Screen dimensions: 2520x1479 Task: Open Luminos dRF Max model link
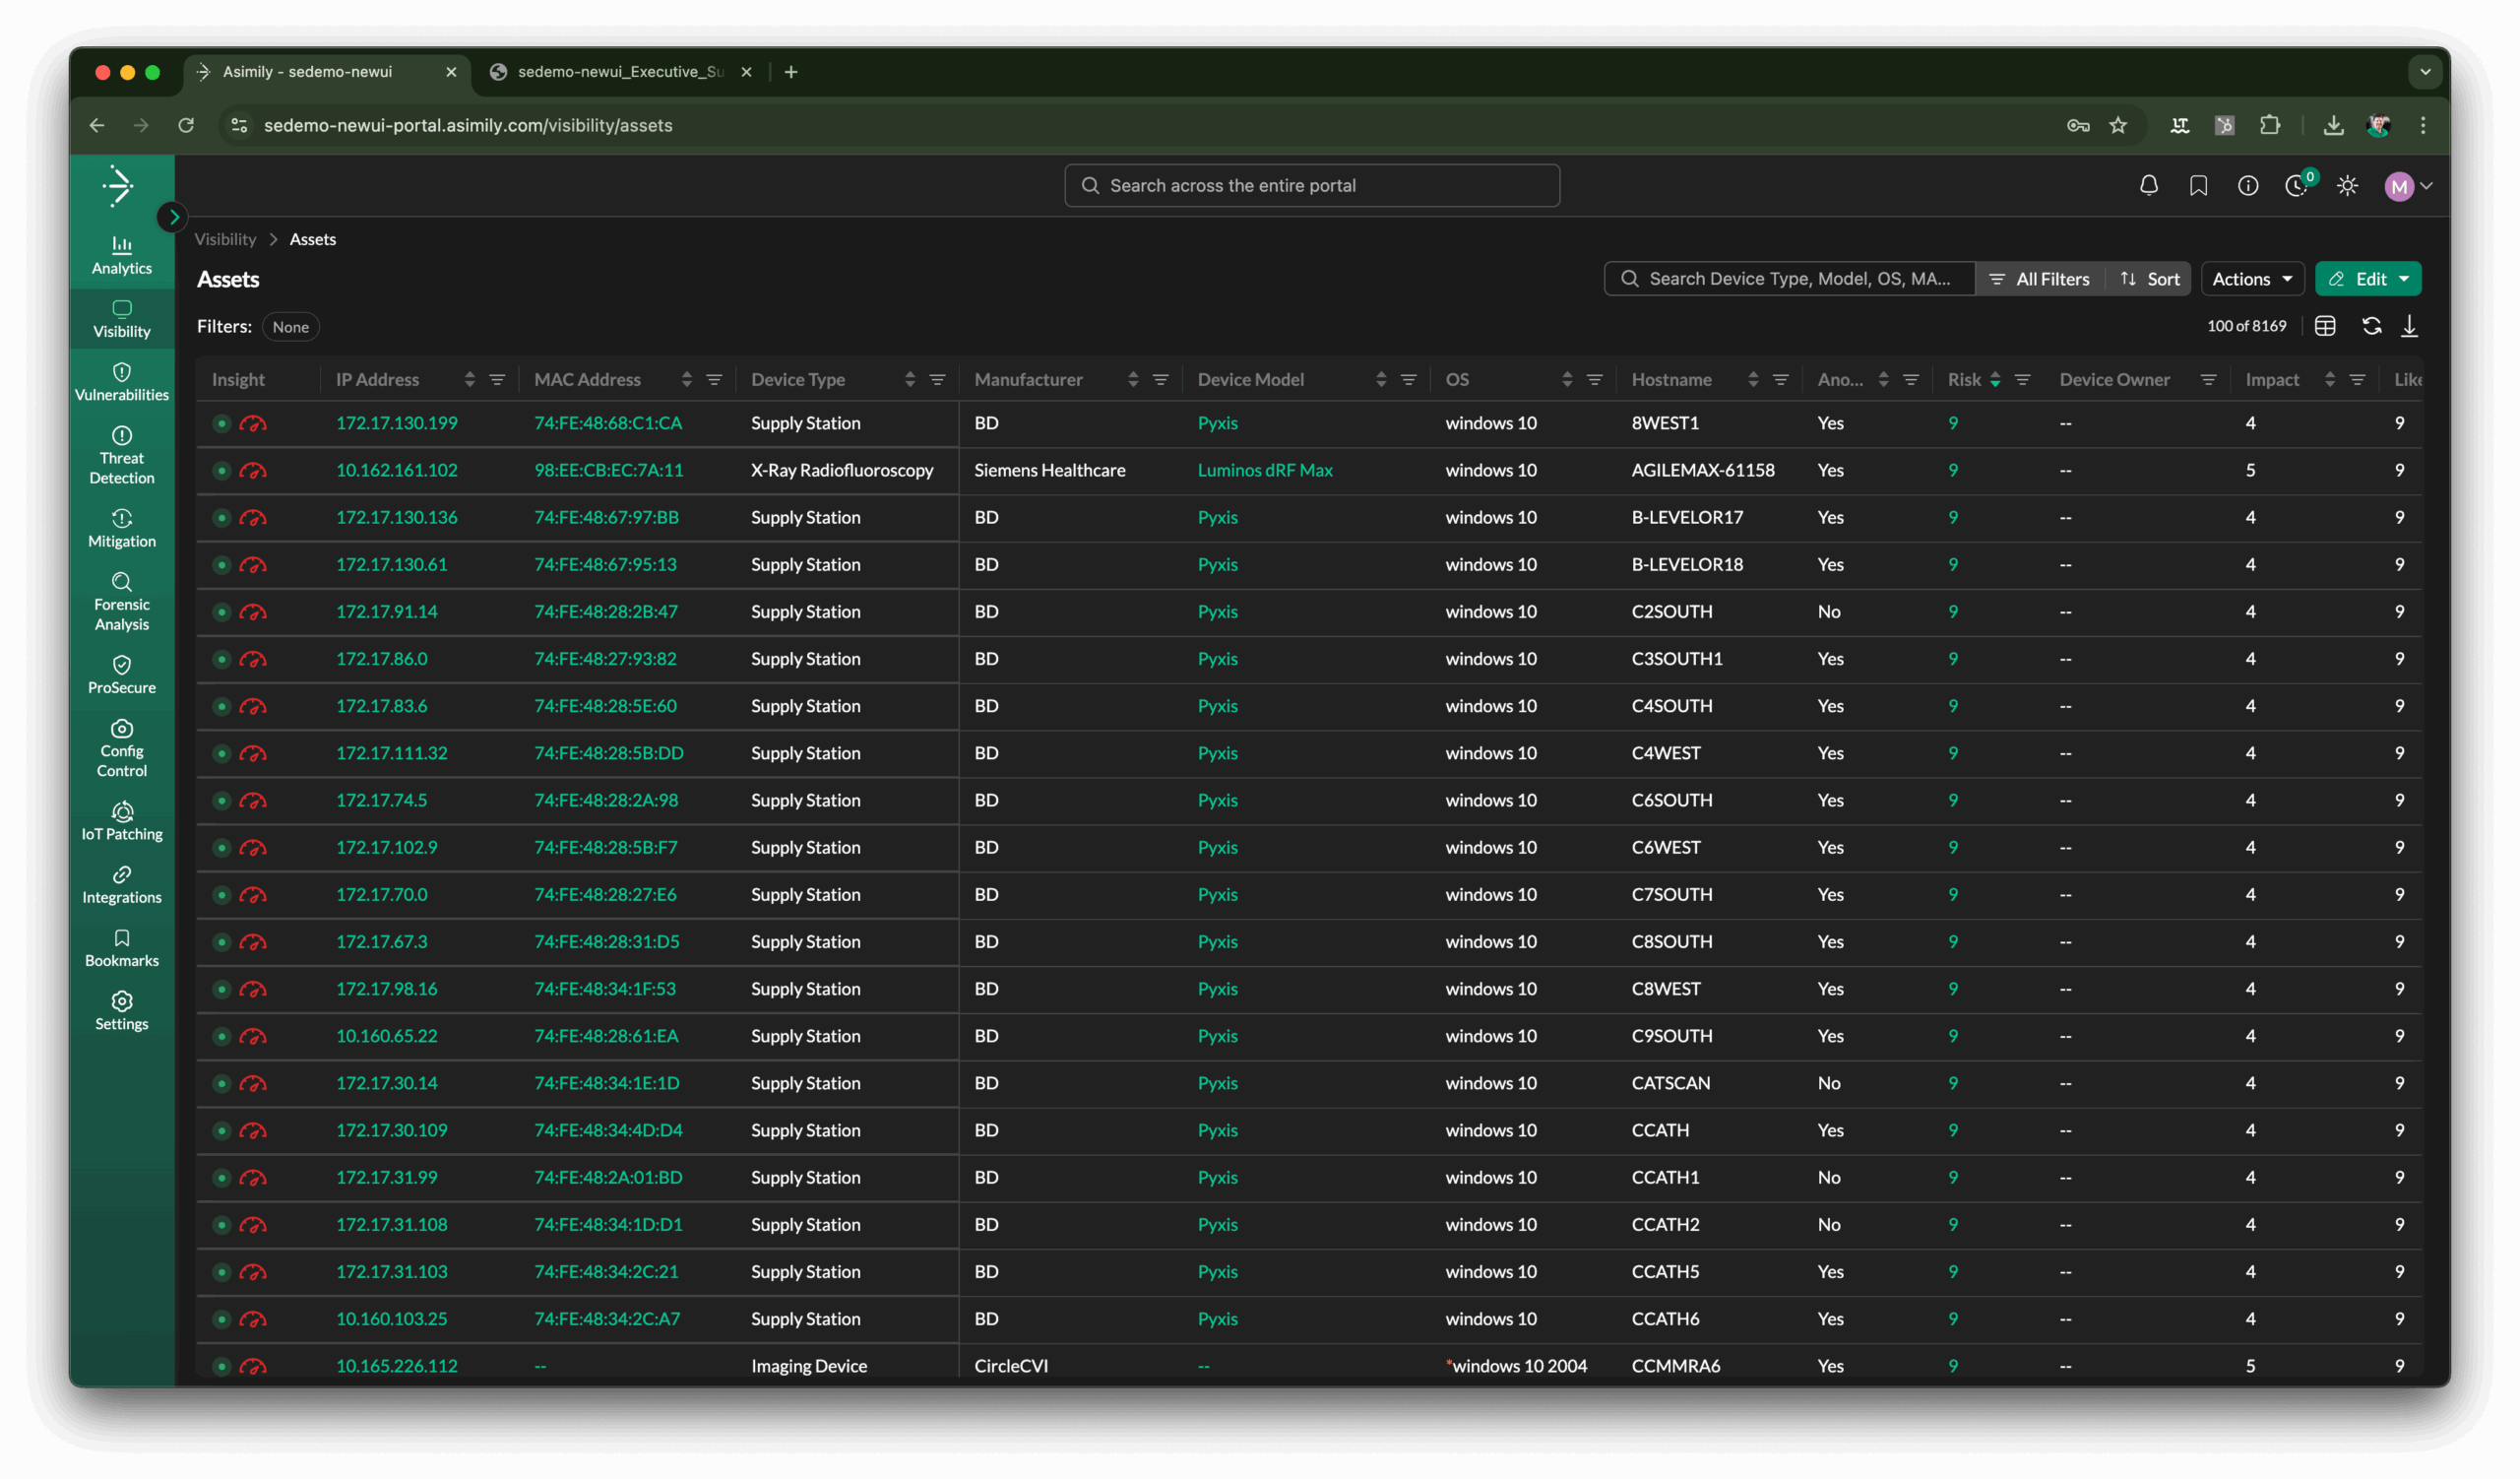(1265, 471)
